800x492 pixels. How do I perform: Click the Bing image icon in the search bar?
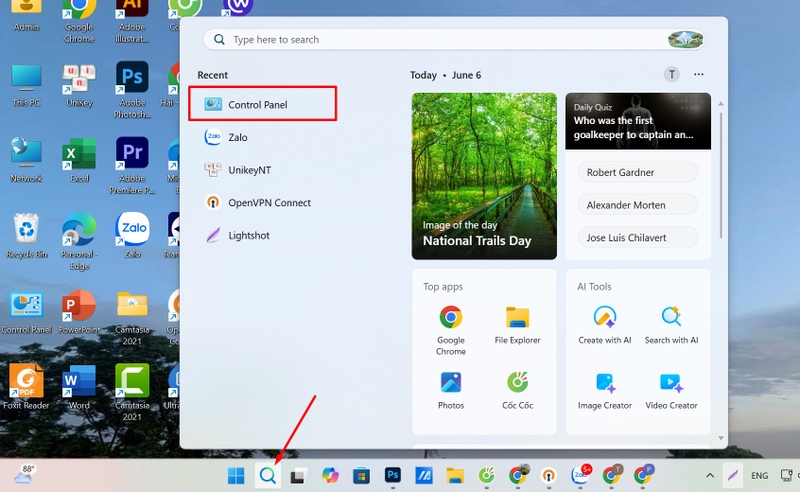685,39
